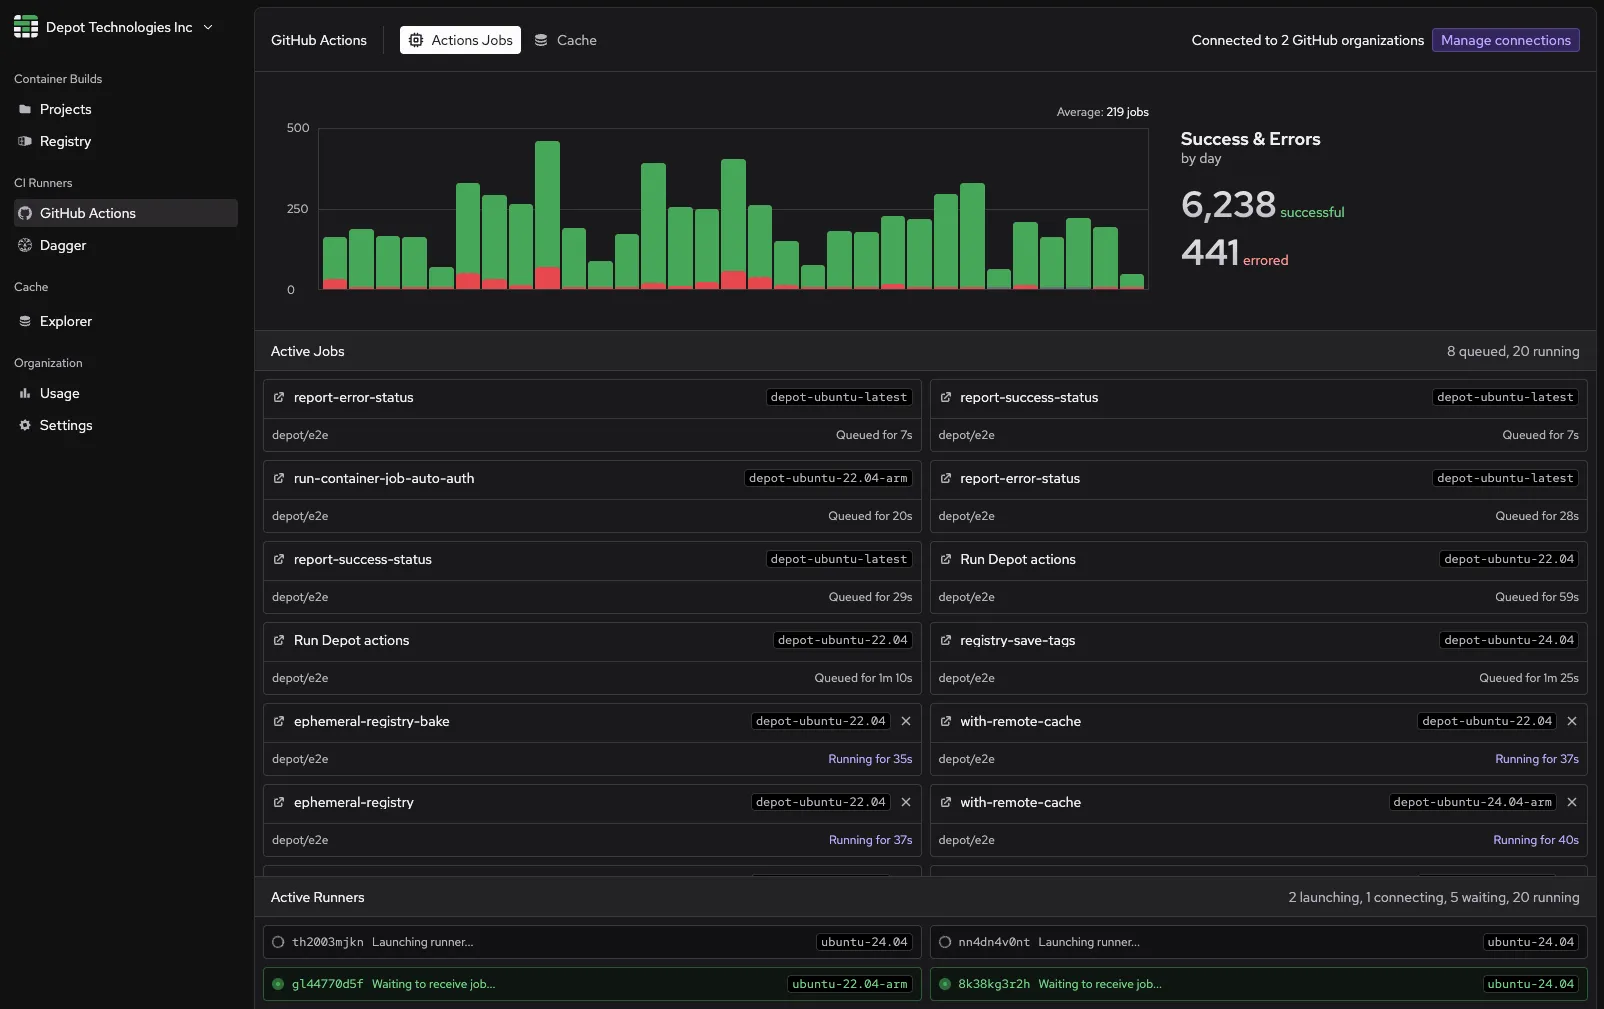Cancel the ephemeral-registry-bake running job

click(x=906, y=721)
